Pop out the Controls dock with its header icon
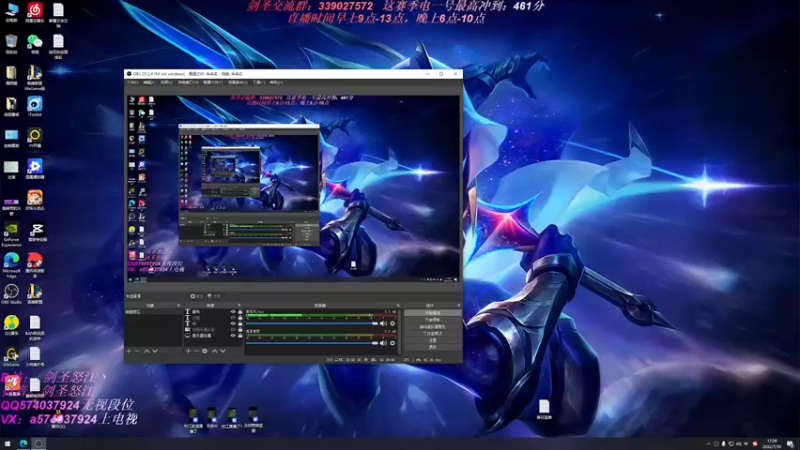800x450 pixels. [459, 305]
